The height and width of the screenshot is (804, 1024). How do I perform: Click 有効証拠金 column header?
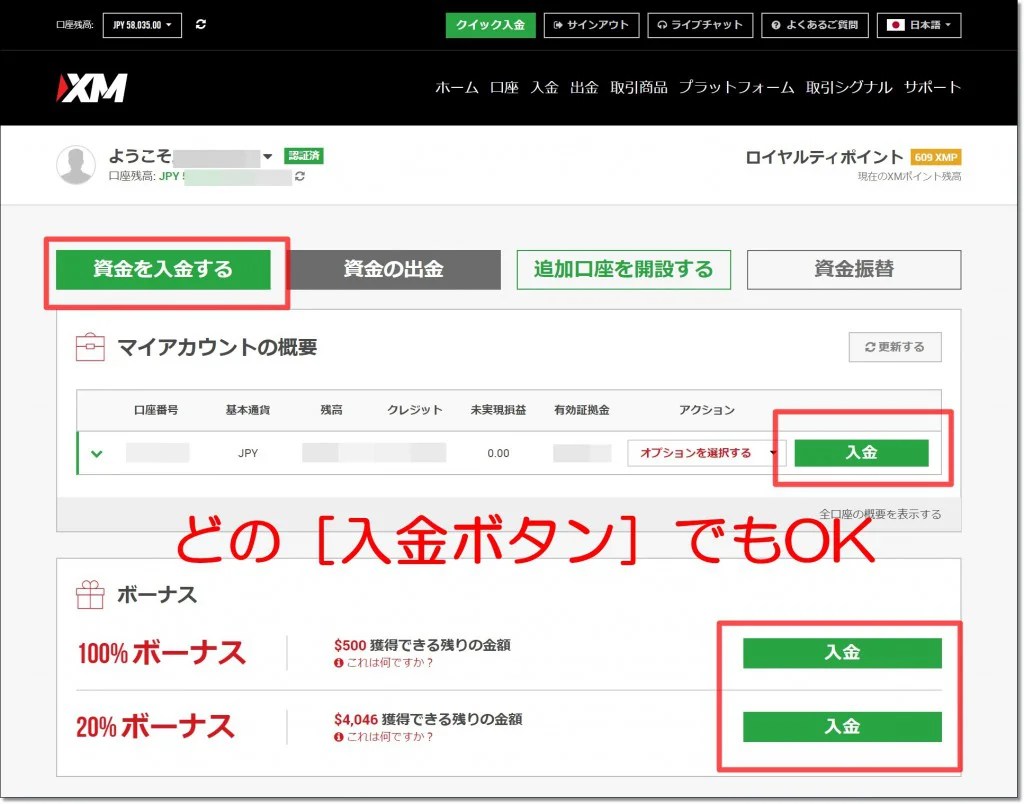tap(582, 410)
